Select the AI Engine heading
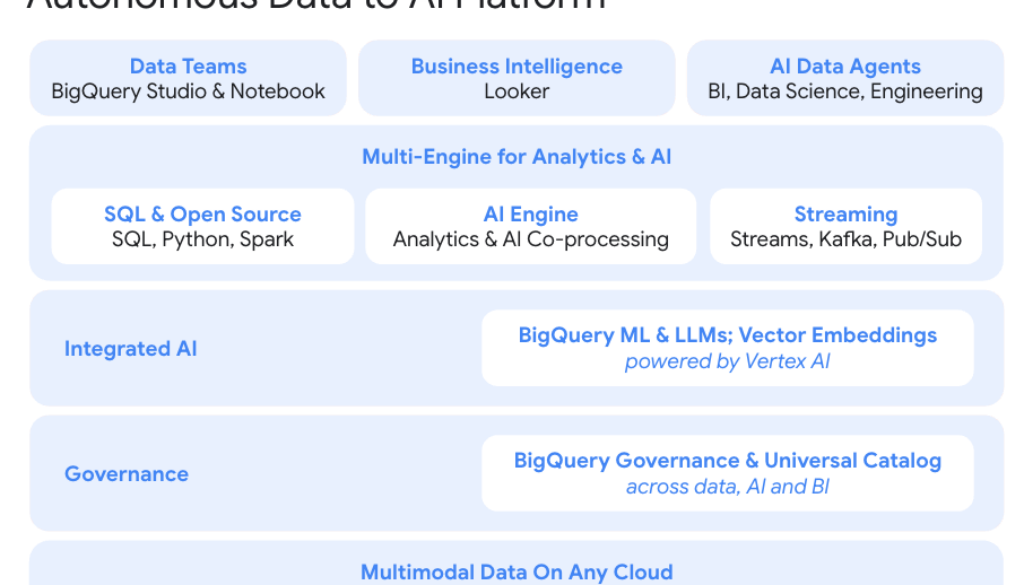Viewport: 1024px width, 585px height. (530, 215)
